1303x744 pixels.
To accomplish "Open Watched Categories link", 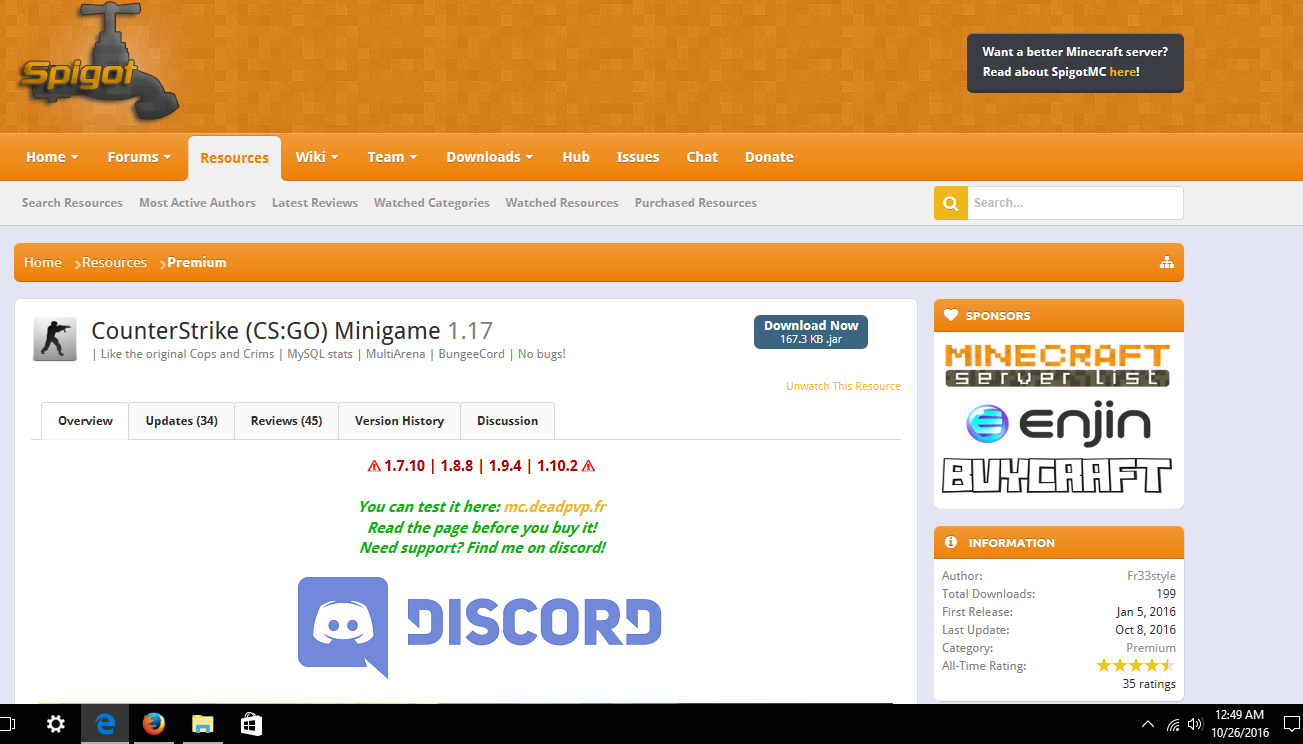I will pos(432,203).
